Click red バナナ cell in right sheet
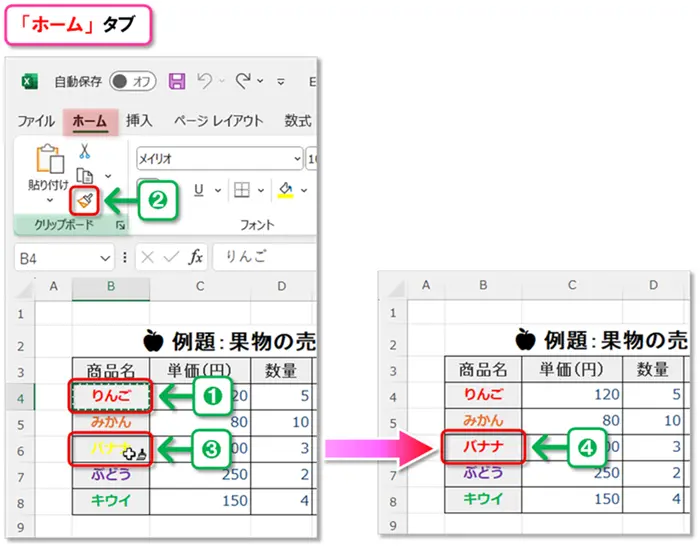Image resolution: width=700 pixels, height=547 pixels. coord(483,447)
